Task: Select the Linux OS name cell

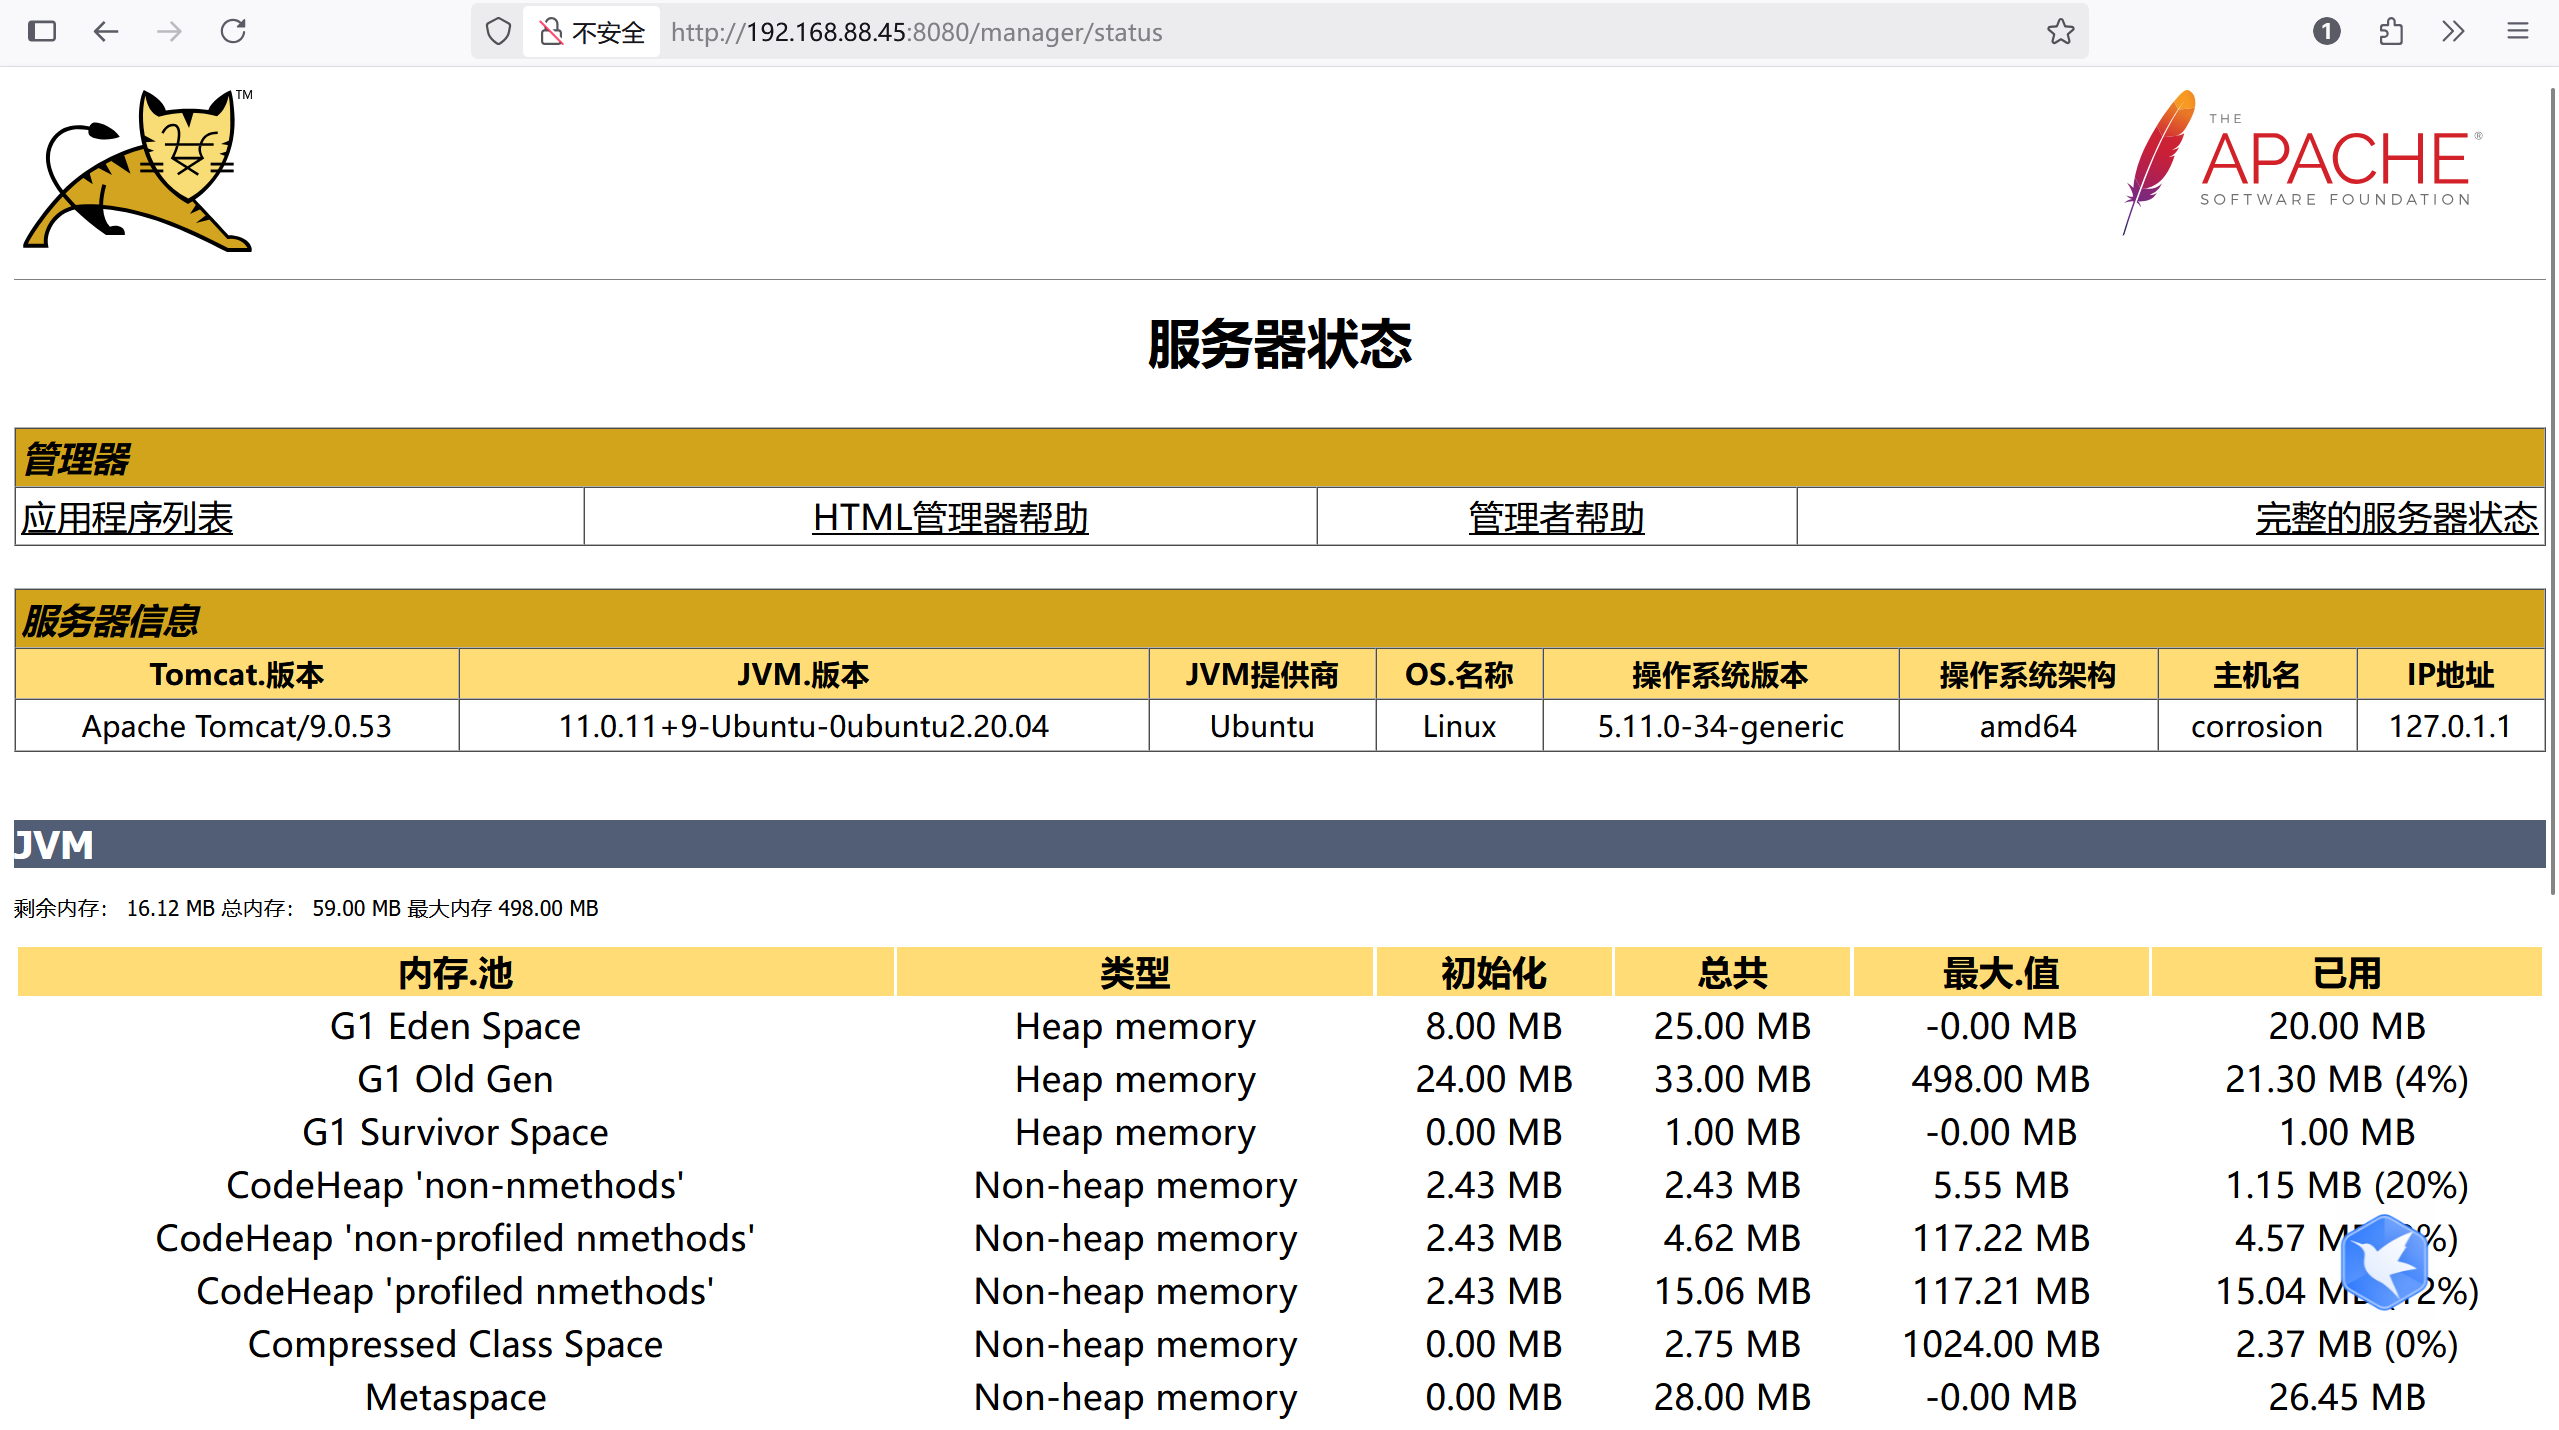Action: coord(1459,725)
